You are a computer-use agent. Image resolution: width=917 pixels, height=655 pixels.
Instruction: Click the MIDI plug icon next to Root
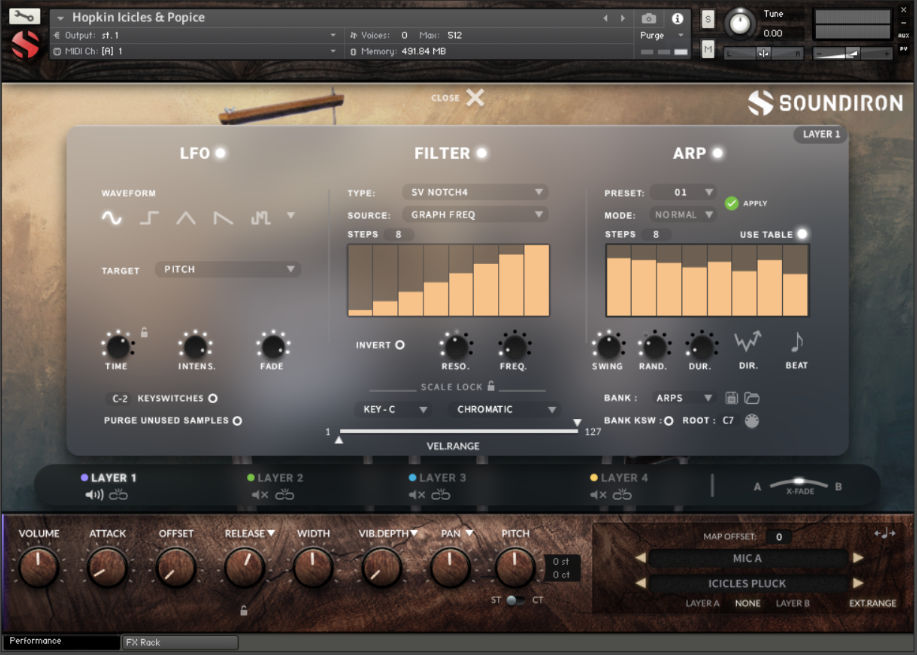[x=751, y=421]
